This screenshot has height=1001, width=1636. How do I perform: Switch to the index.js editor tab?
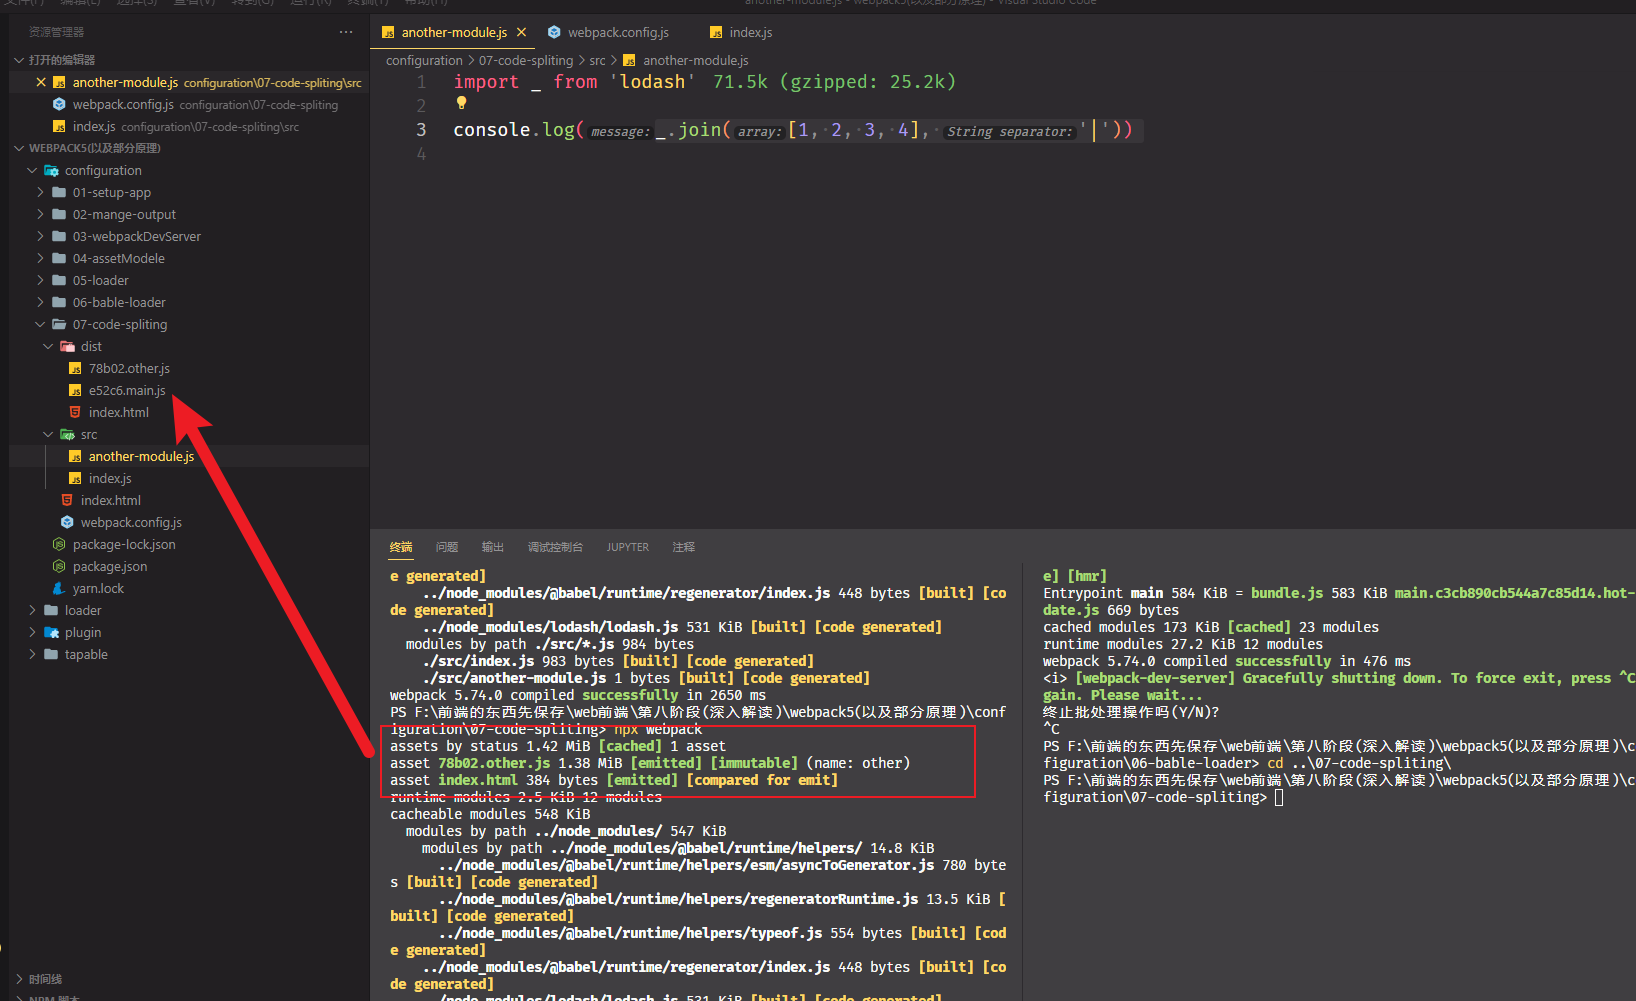coord(750,33)
